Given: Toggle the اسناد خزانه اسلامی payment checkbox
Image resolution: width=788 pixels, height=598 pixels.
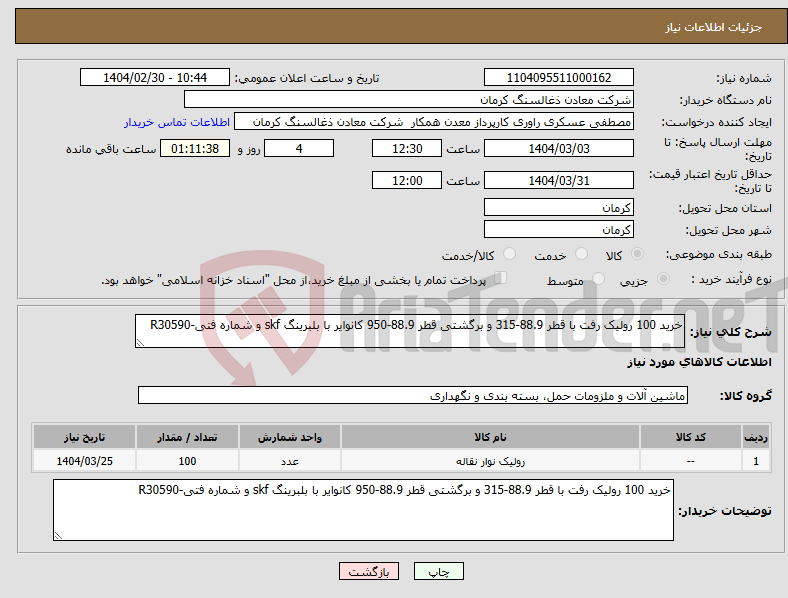Looking at the screenshot, I should 501,278.
